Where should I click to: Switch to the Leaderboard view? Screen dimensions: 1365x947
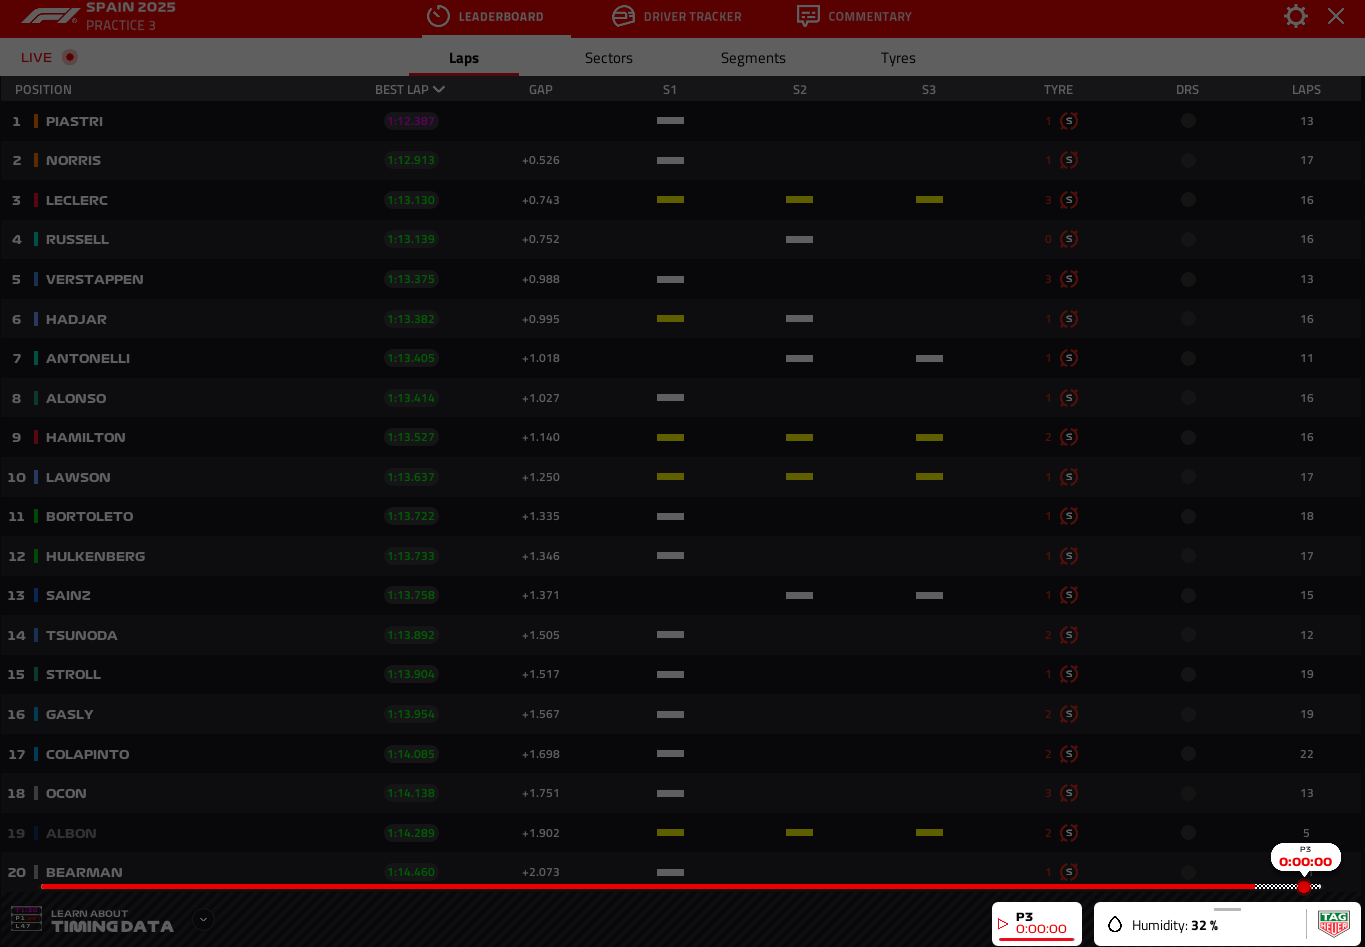coord(485,17)
